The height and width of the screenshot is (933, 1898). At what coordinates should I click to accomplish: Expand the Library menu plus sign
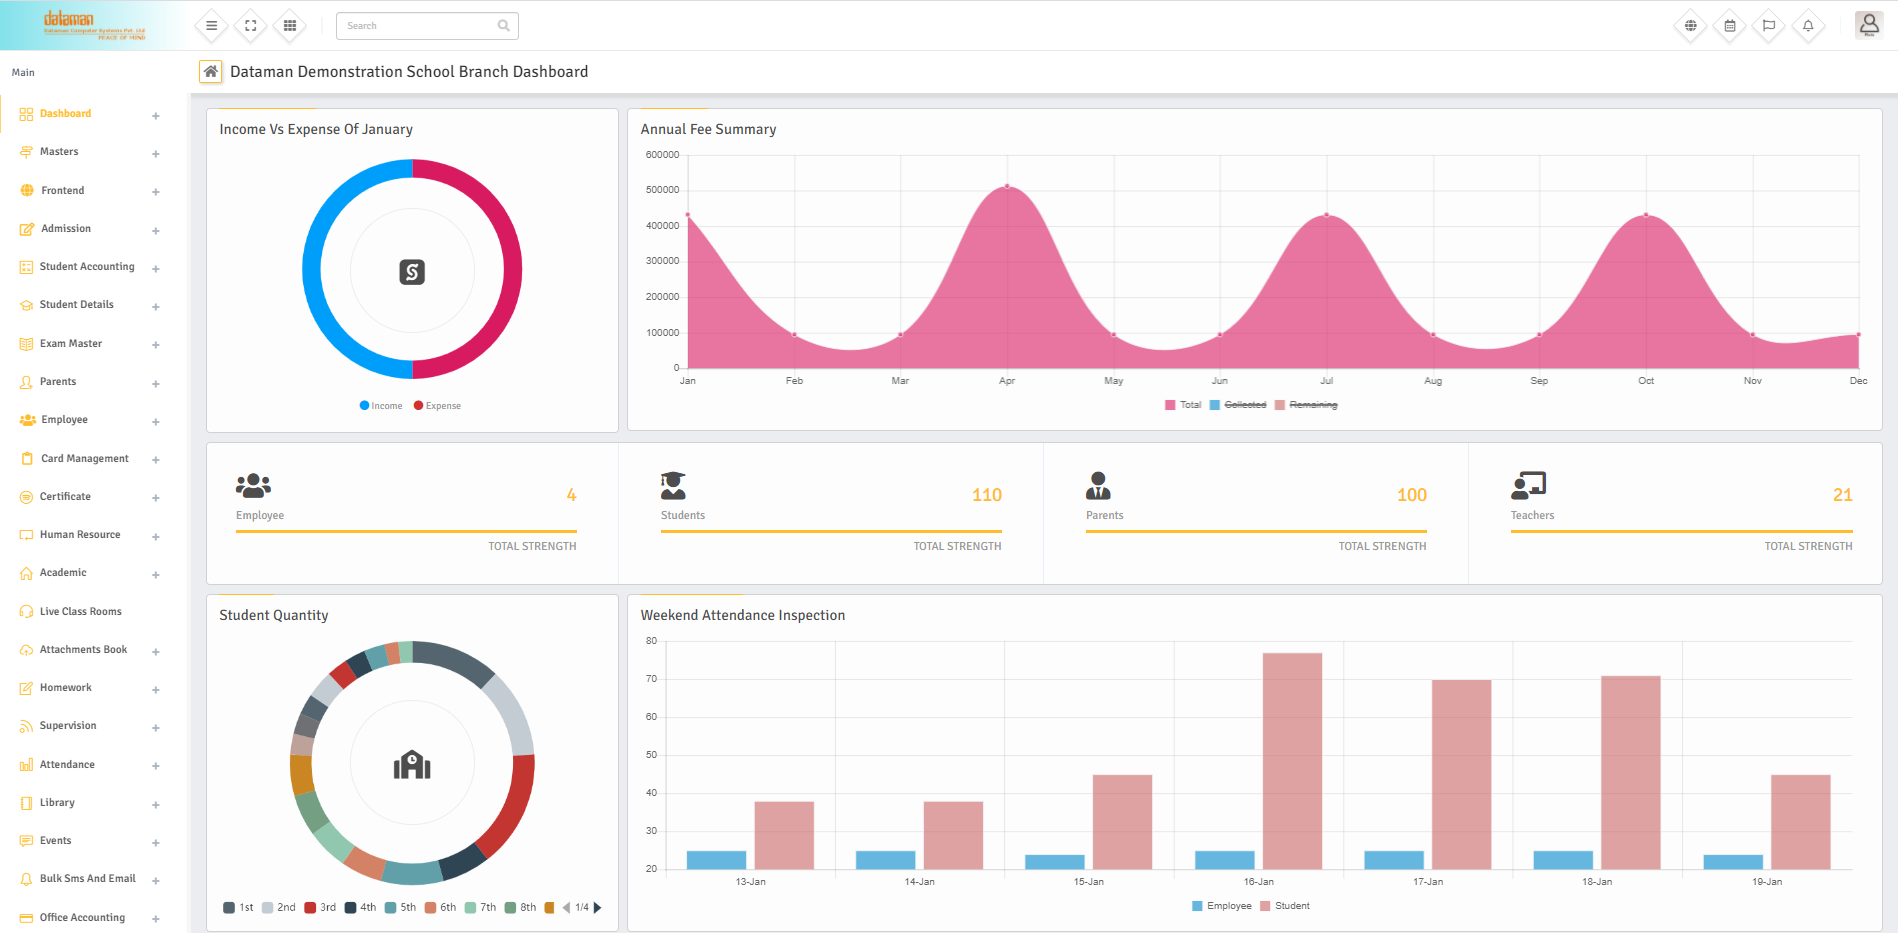click(x=156, y=805)
